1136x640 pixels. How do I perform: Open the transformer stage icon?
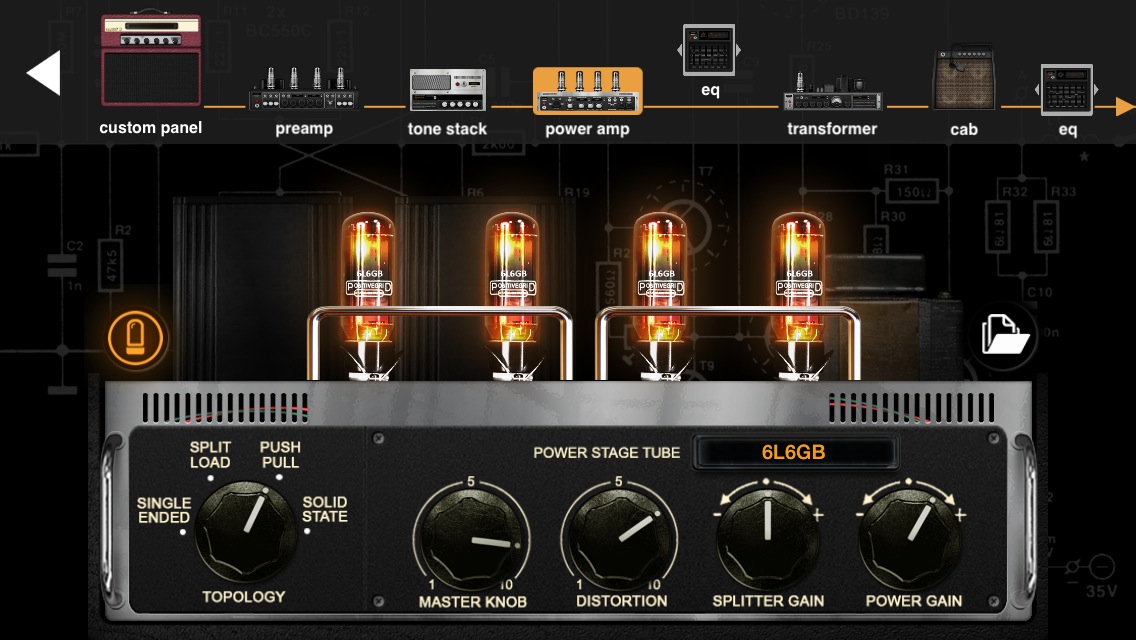832,92
